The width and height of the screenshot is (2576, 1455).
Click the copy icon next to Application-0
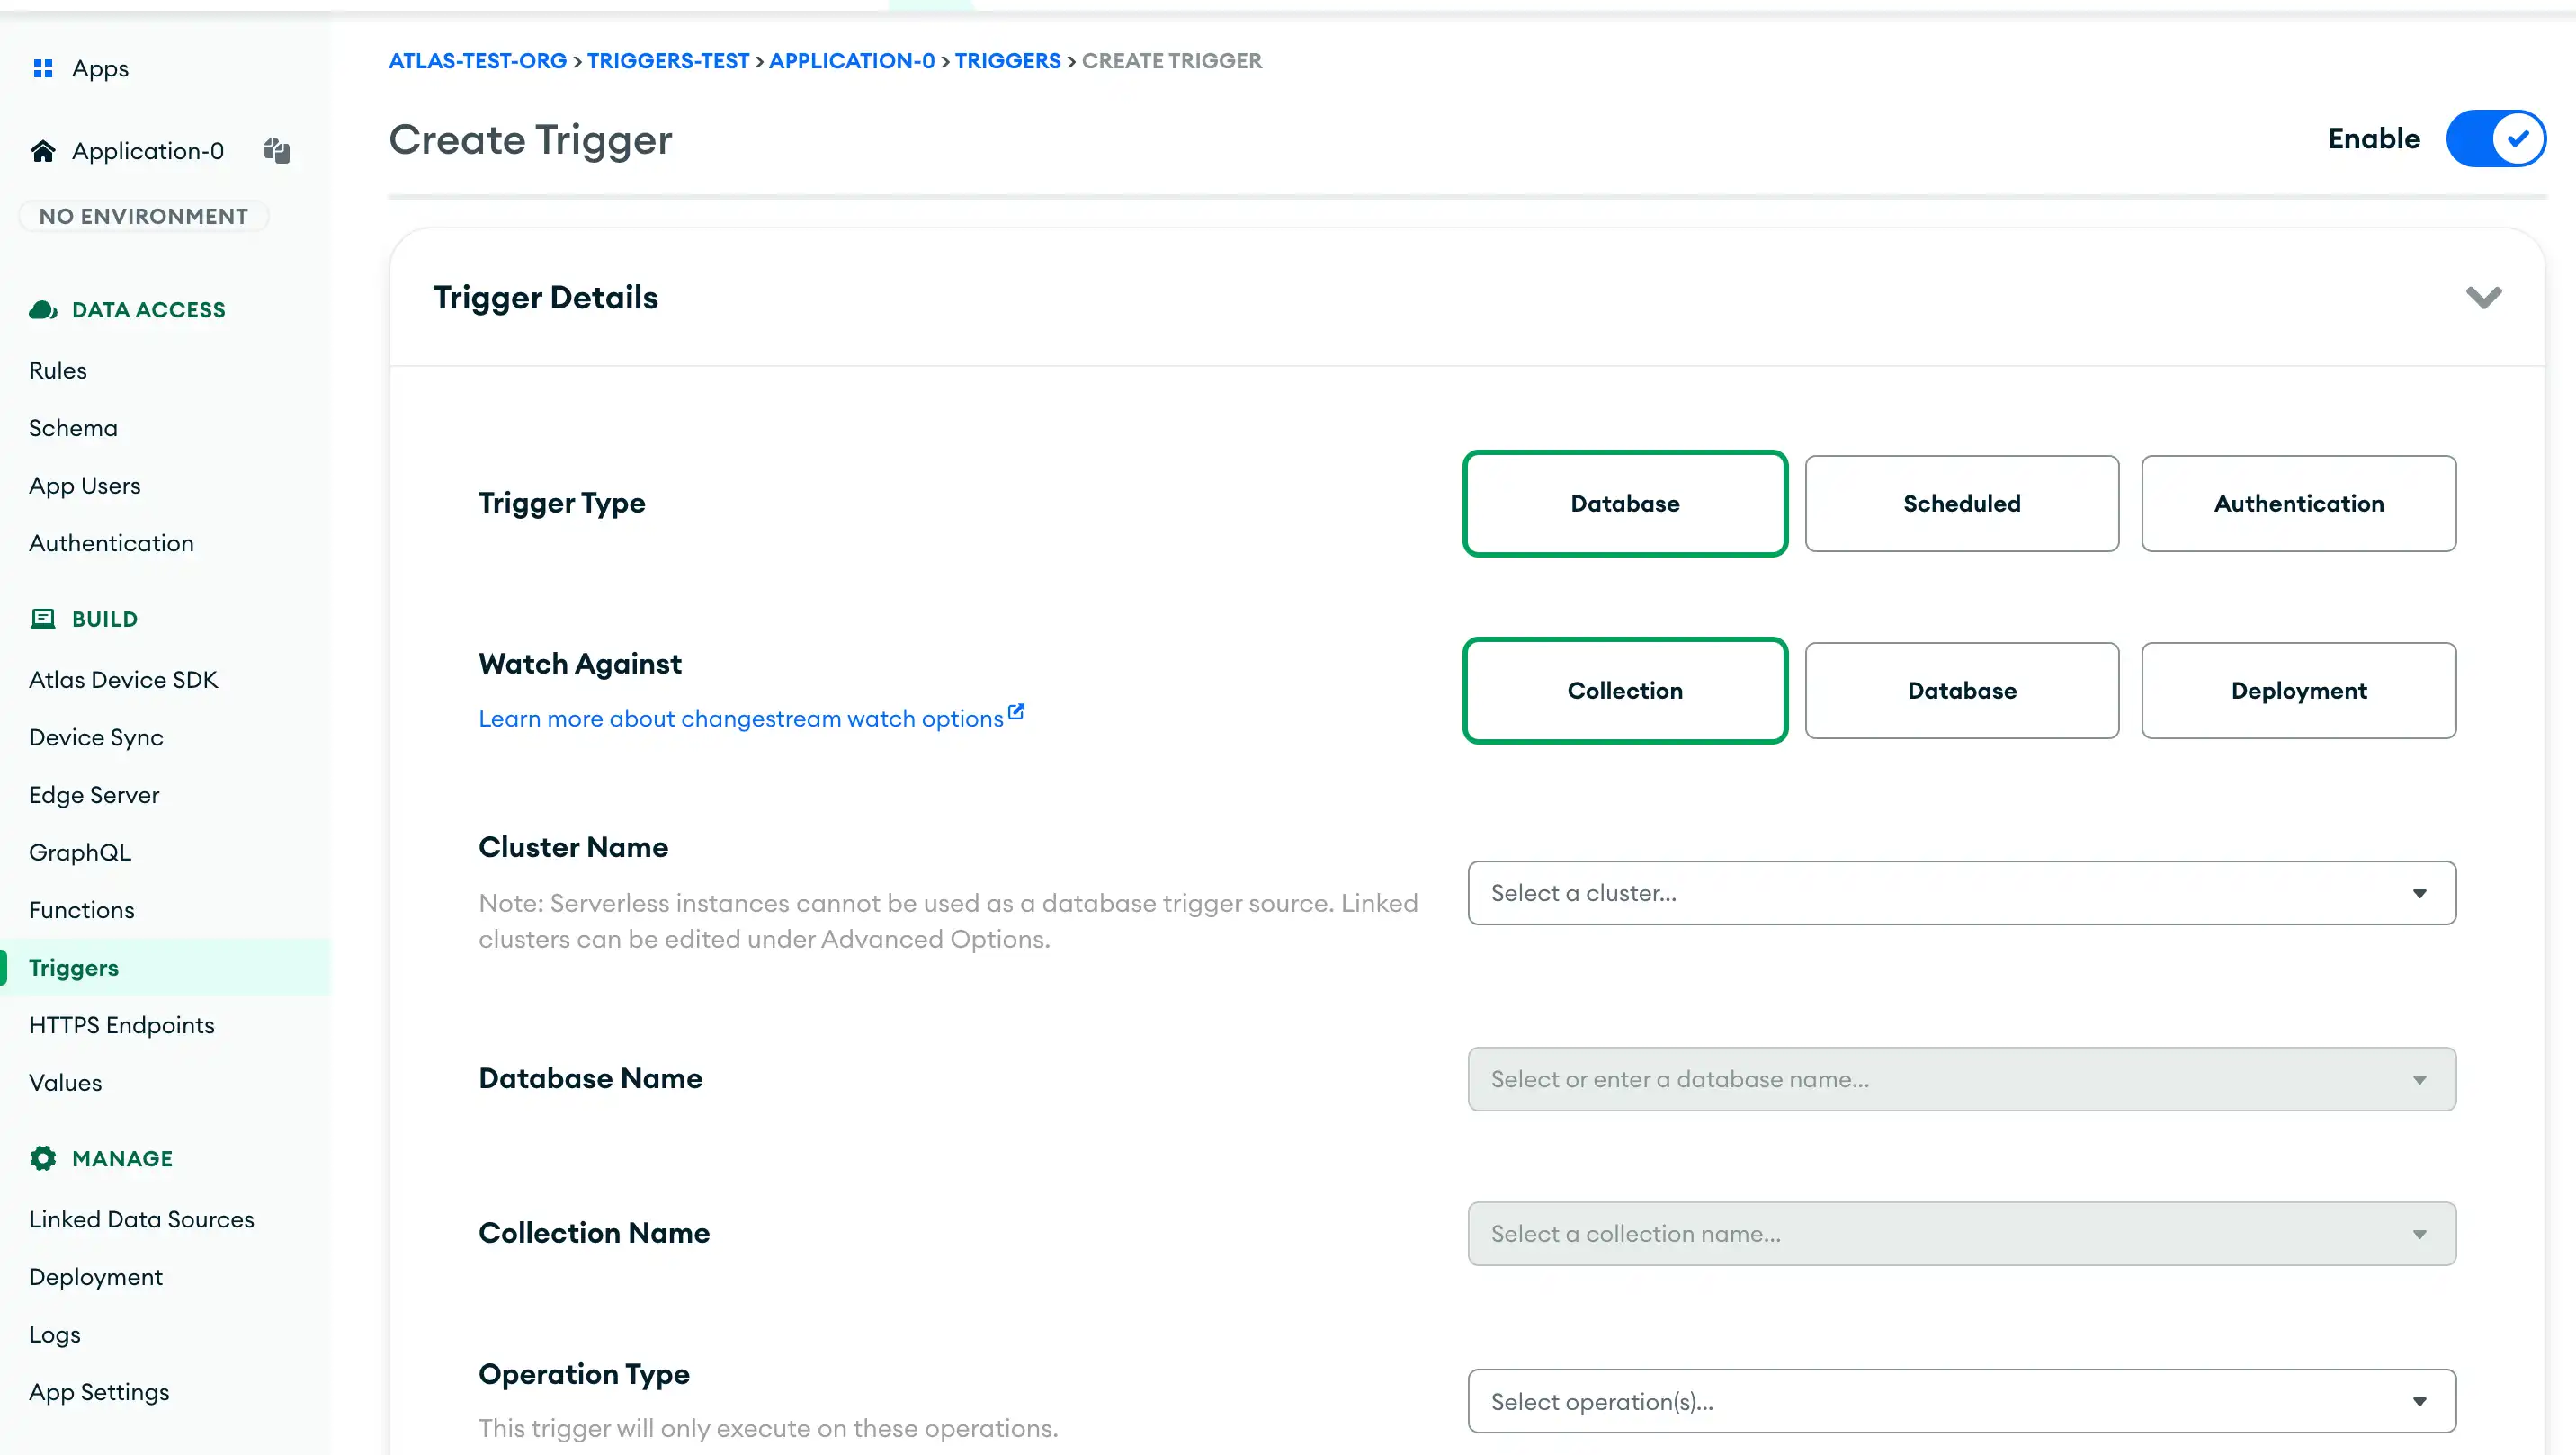coord(276,150)
